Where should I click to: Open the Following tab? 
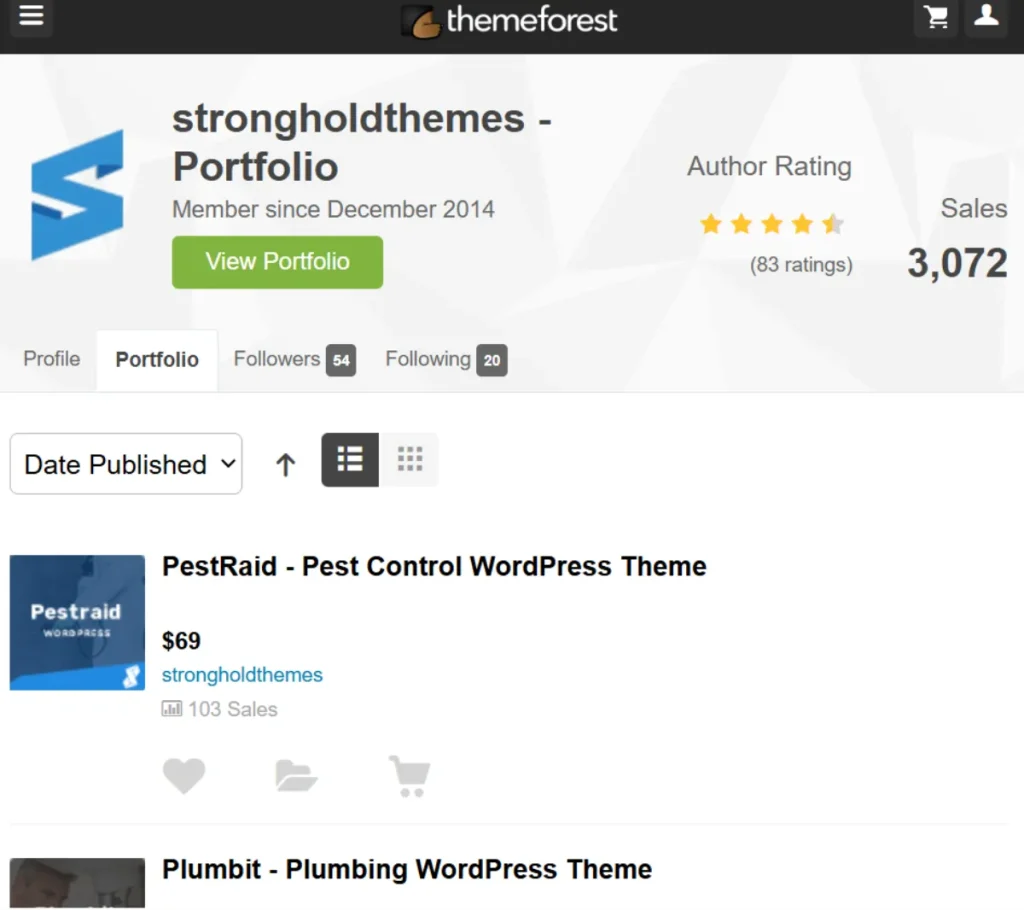tap(446, 359)
